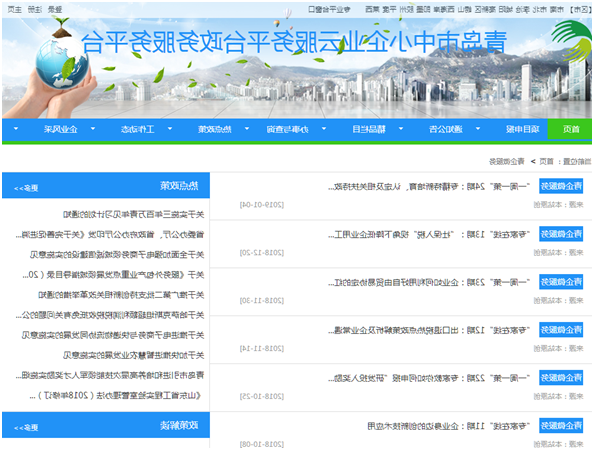Select the 城阳 district link
594x450 pixels.
[505, 9]
